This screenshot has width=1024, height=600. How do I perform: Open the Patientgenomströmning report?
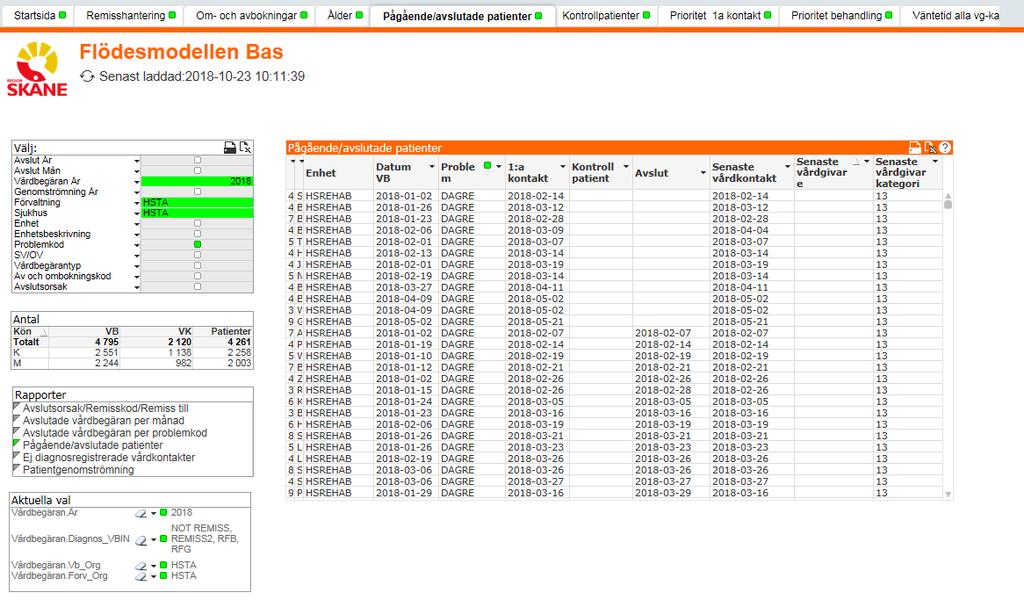78,469
